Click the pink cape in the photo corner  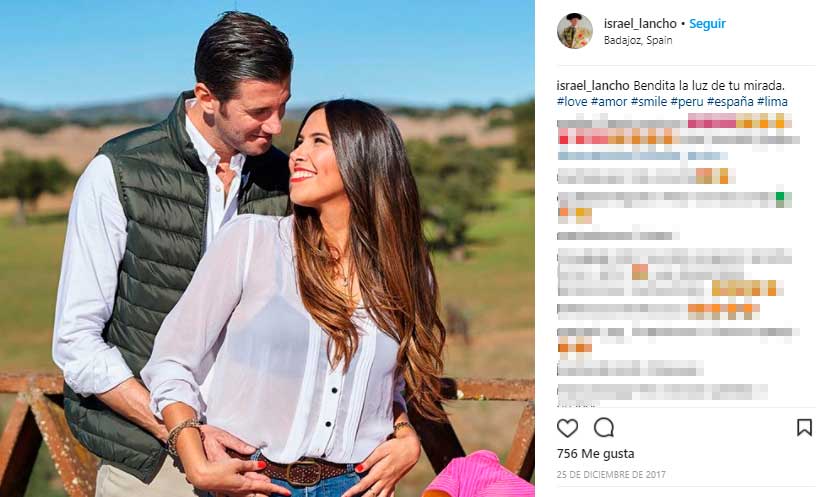tap(479, 475)
